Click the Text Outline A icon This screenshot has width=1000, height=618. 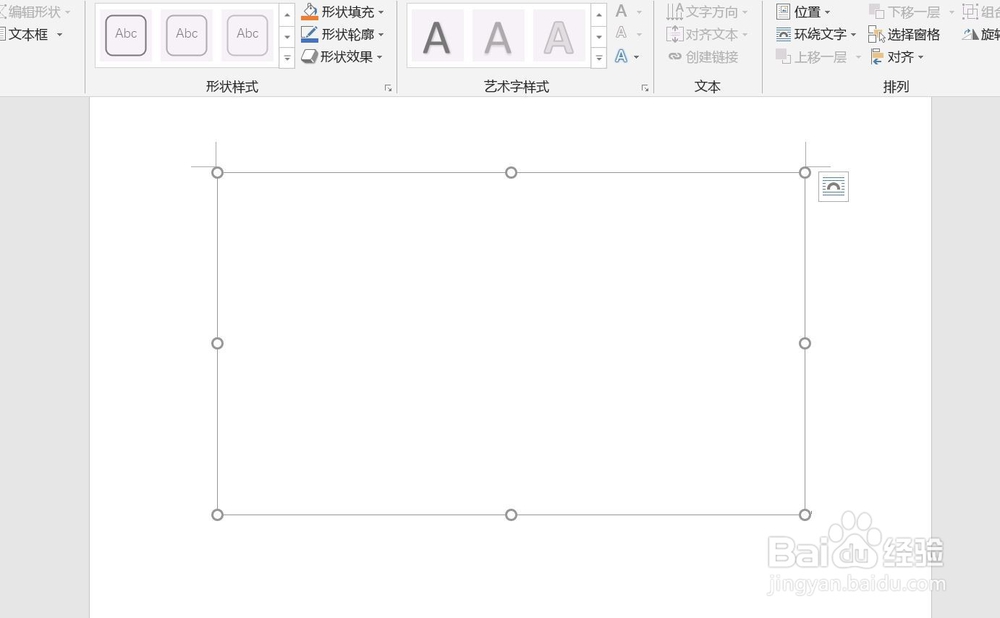[621, 33]
